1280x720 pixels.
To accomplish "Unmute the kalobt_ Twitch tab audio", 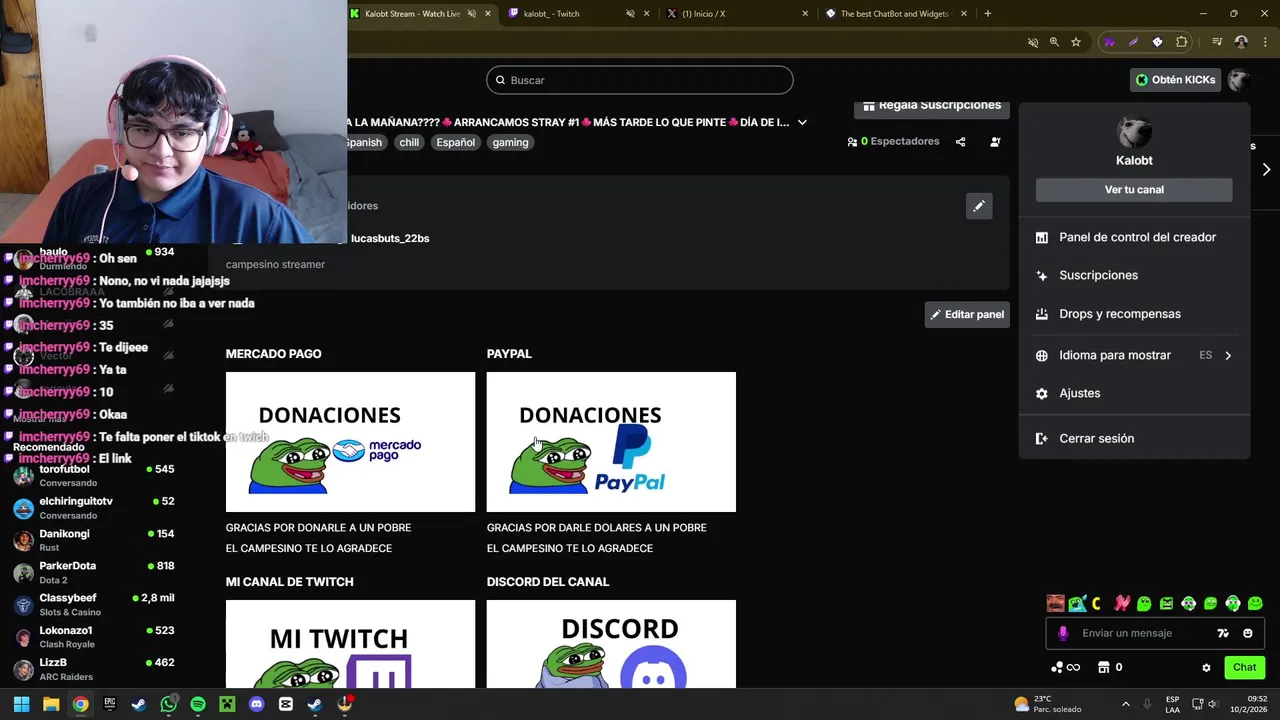I will (x=630, y=14).
